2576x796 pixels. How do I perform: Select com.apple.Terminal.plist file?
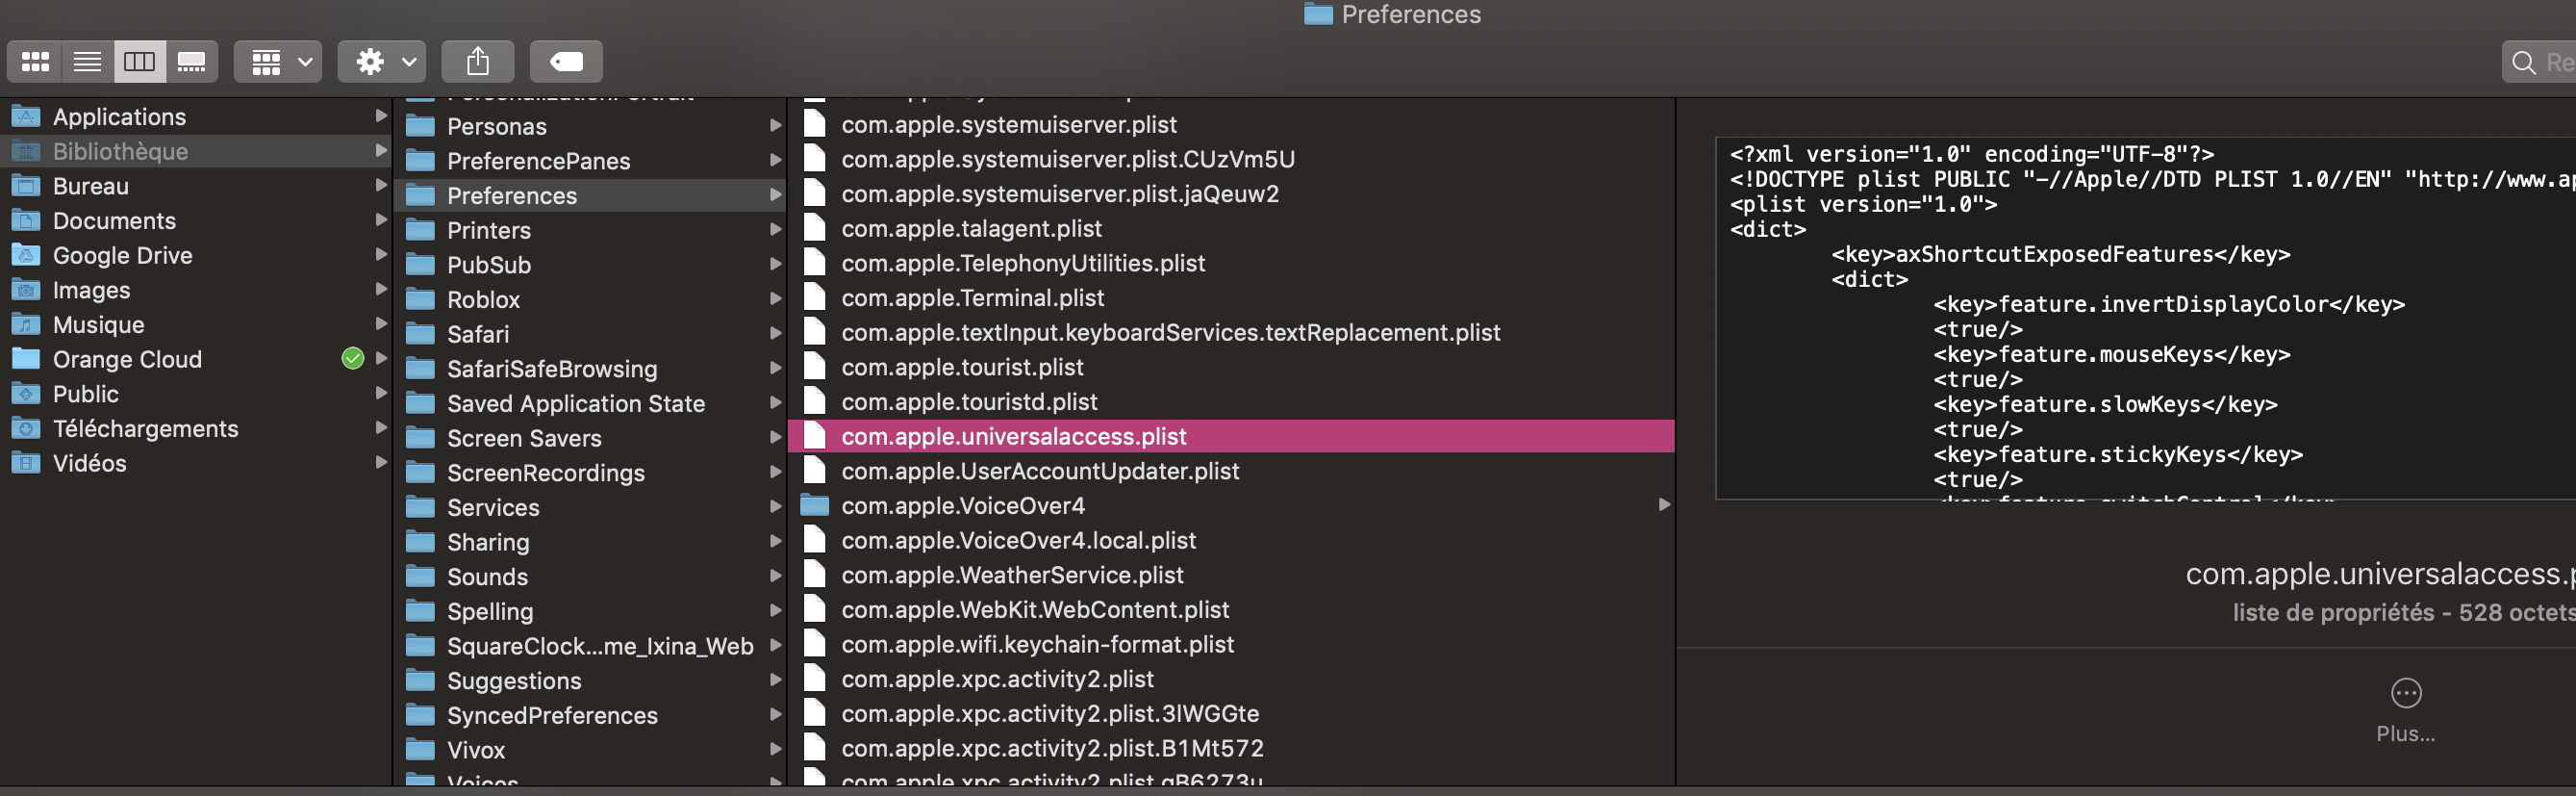972,298
